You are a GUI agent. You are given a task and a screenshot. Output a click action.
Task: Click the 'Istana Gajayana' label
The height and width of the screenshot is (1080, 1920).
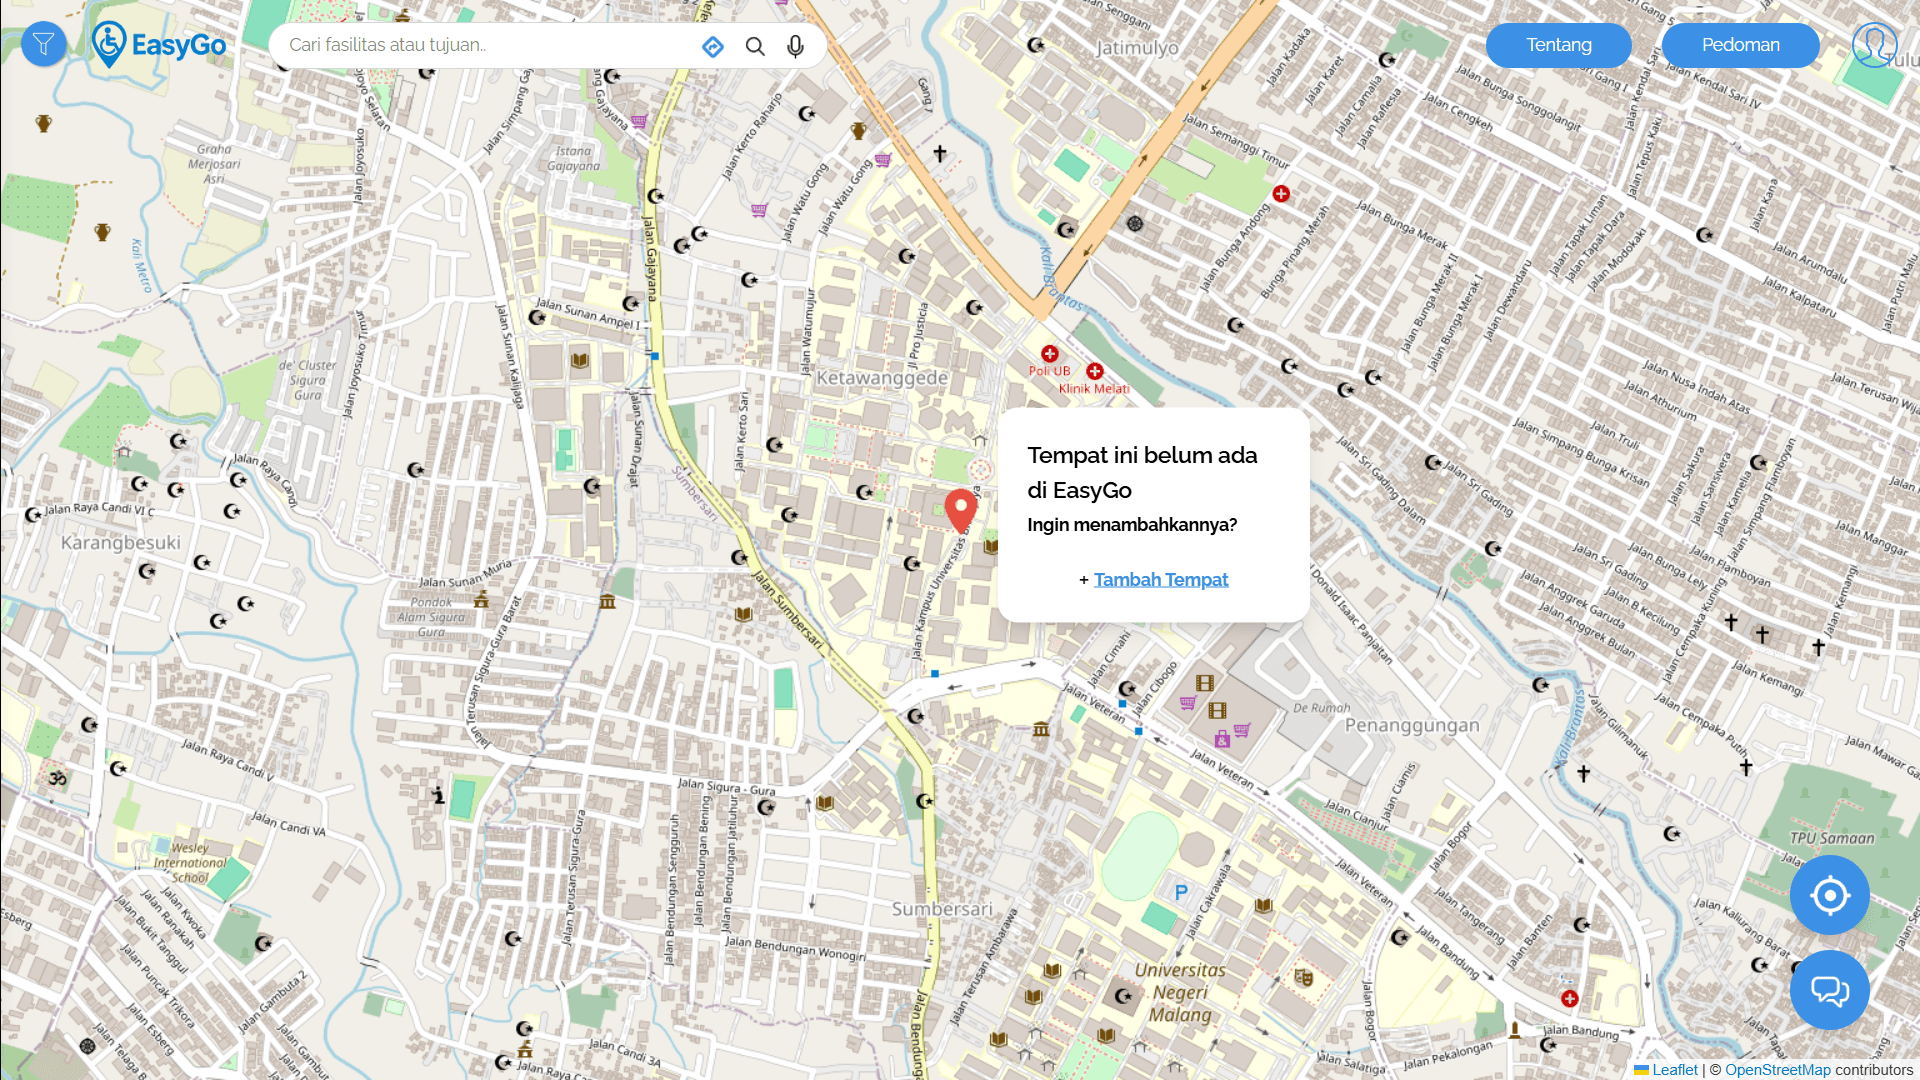pos(573,158)
